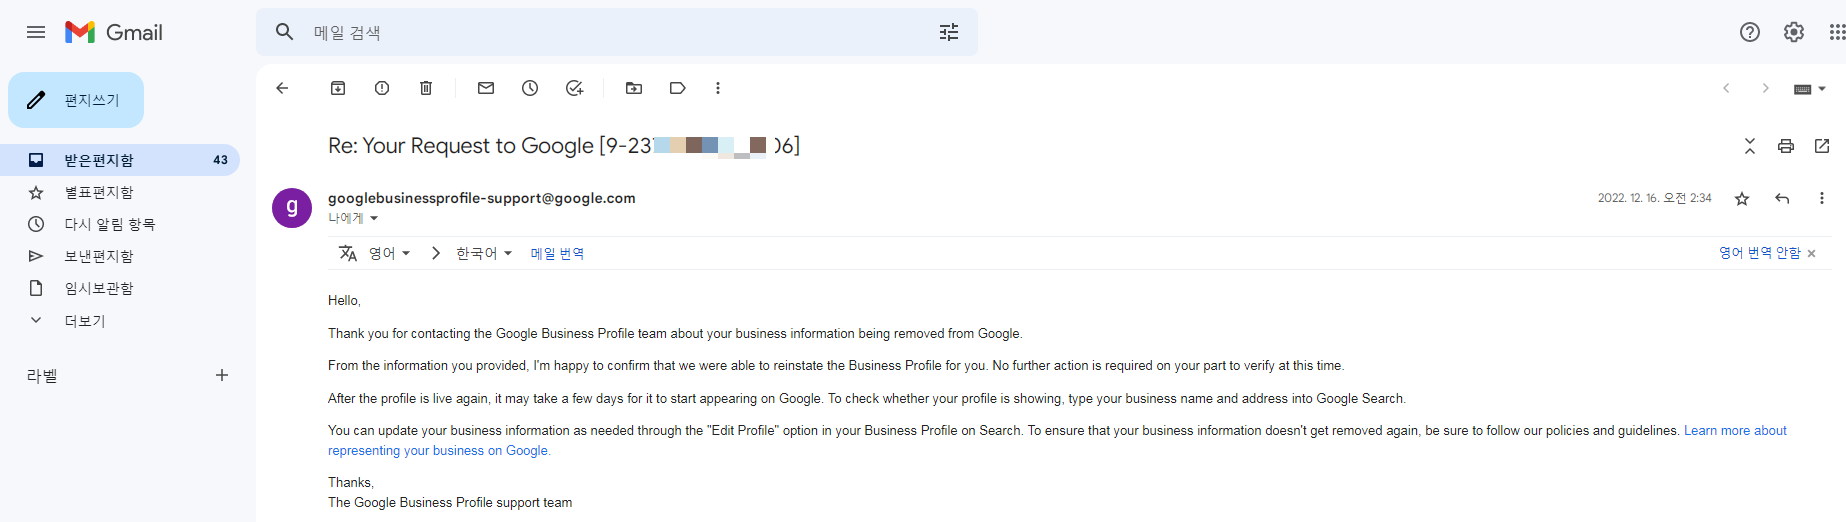Move this email to a folder

click(634, 88)
